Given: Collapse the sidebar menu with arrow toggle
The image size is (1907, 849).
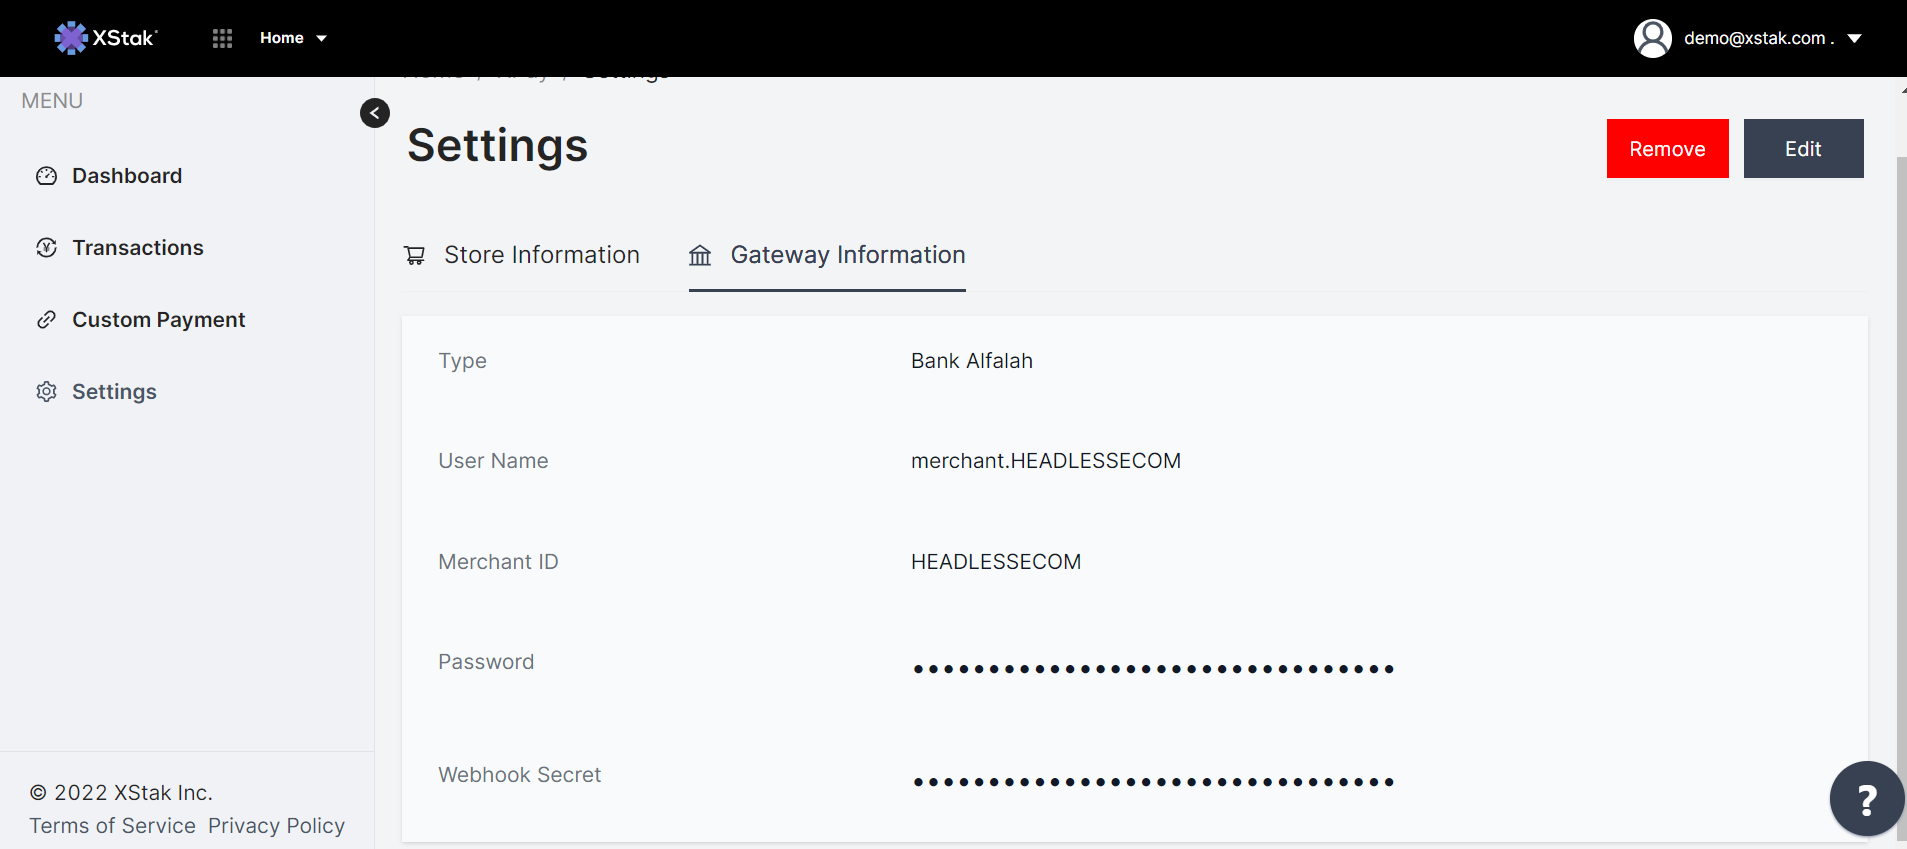Looking at the screenshot, I should [375, 113].
